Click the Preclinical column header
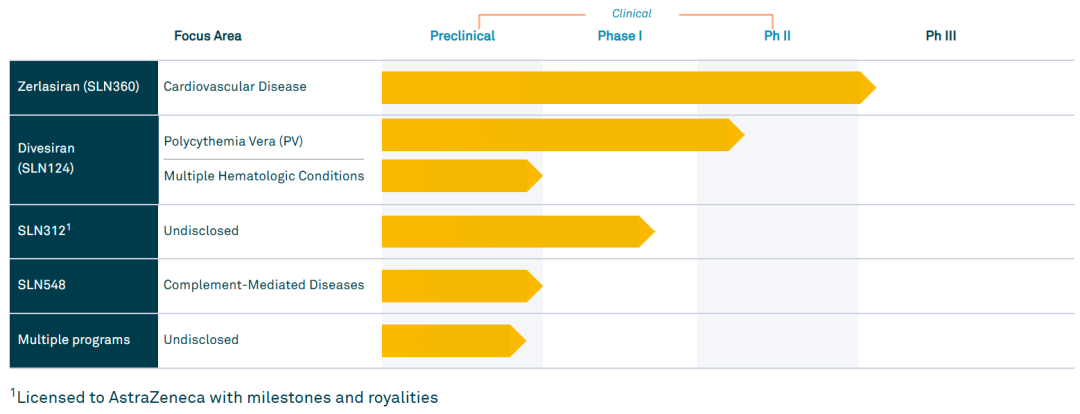 point(462,36)
